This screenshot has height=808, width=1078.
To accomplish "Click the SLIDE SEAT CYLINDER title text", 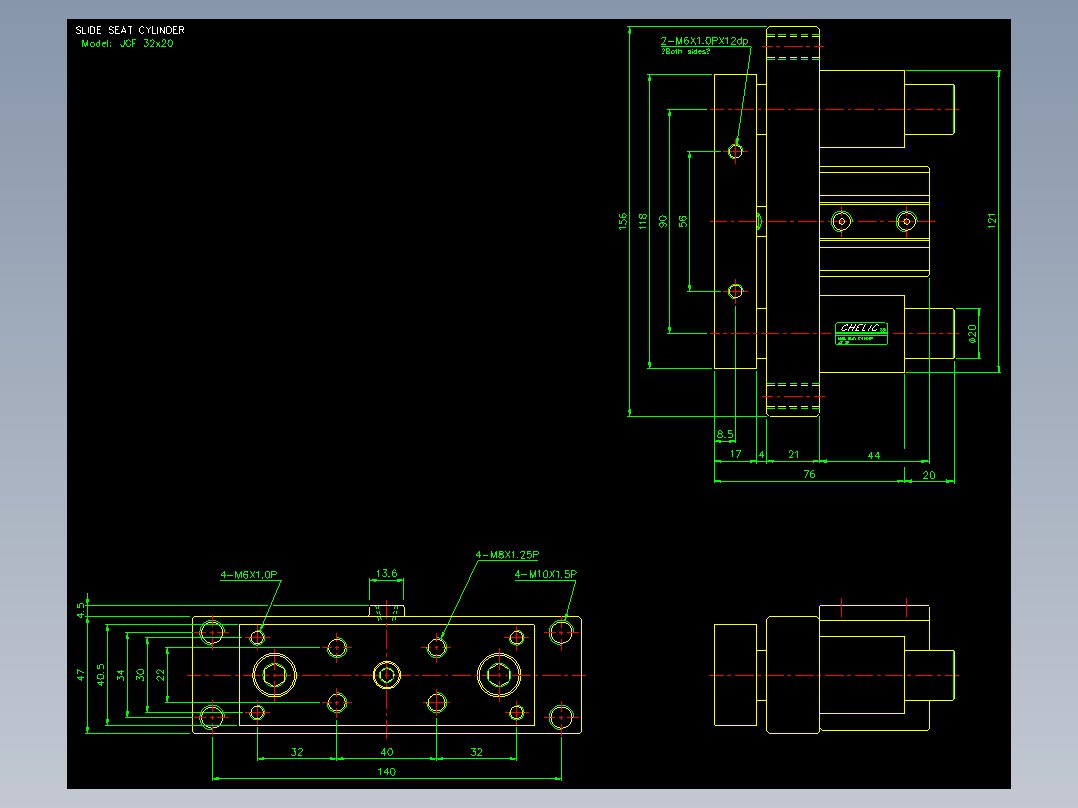I will (130, 30).
